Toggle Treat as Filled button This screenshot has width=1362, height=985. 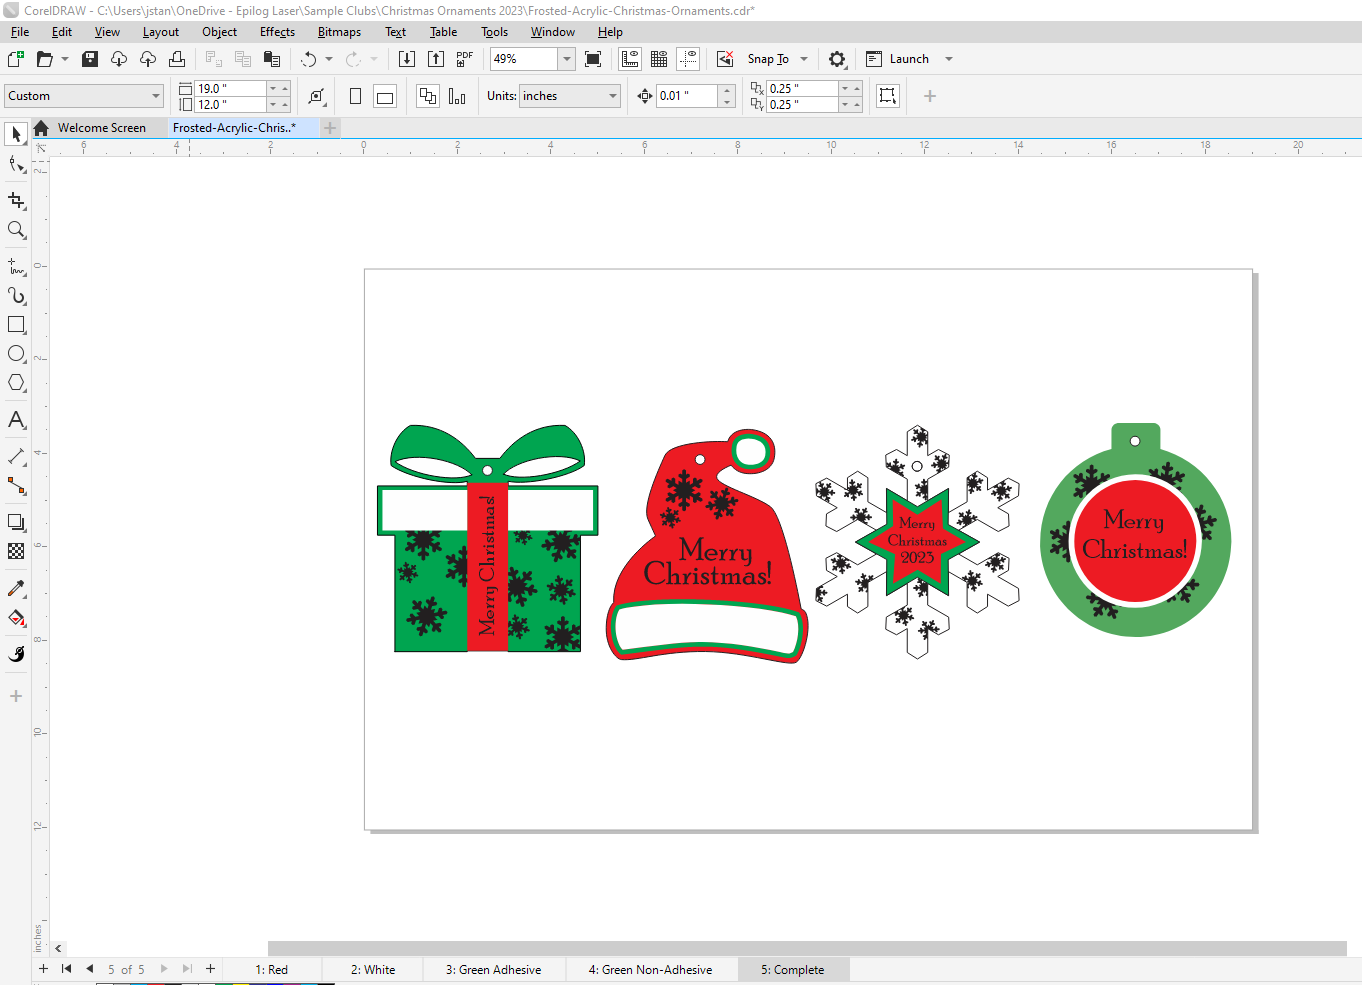887,96
